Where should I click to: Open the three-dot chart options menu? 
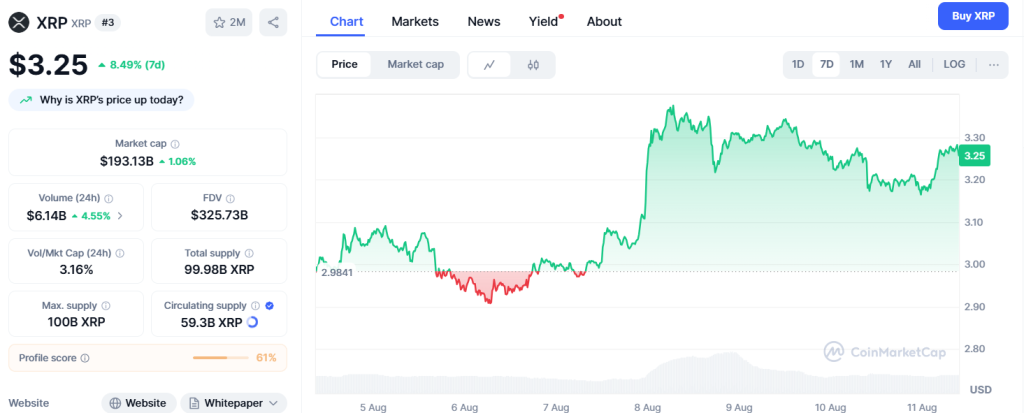[993, 65]
